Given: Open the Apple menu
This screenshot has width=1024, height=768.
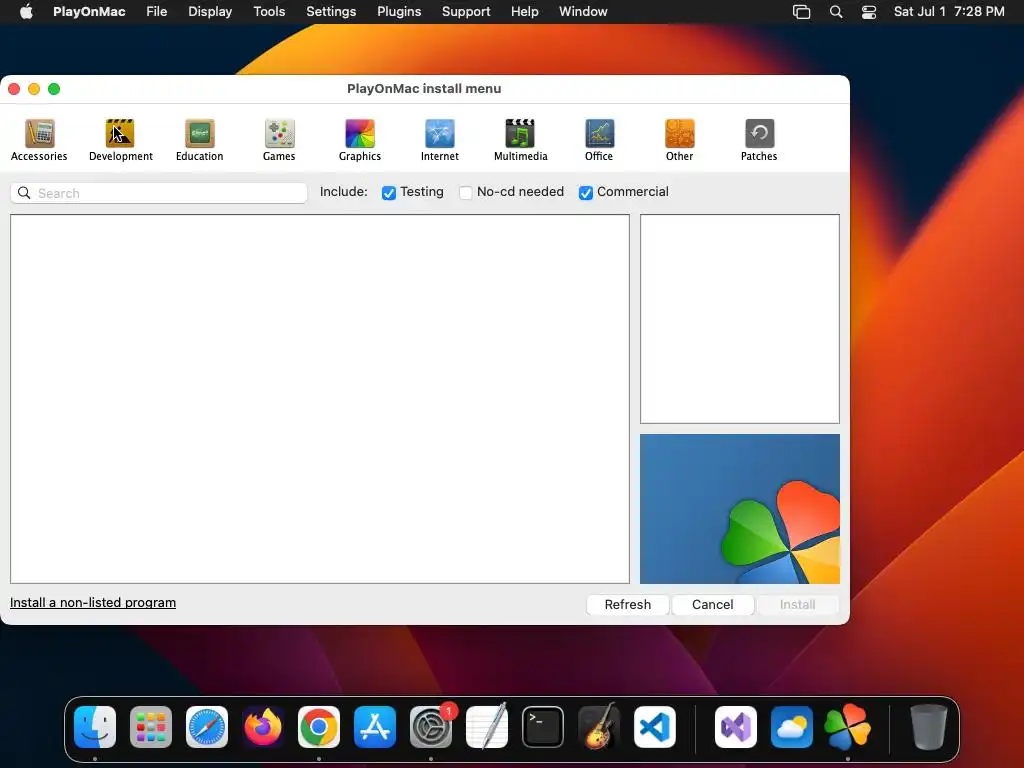Looking at the screenshot, I should pos(26,12).
